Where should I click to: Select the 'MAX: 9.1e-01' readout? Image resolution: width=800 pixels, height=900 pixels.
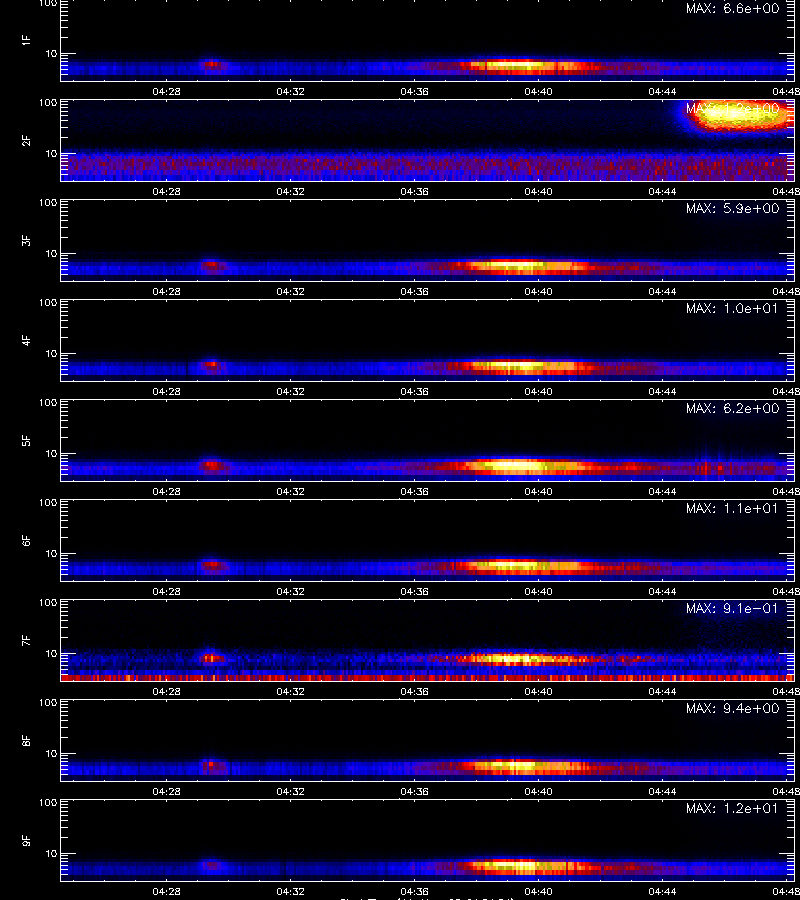[732, 608]
